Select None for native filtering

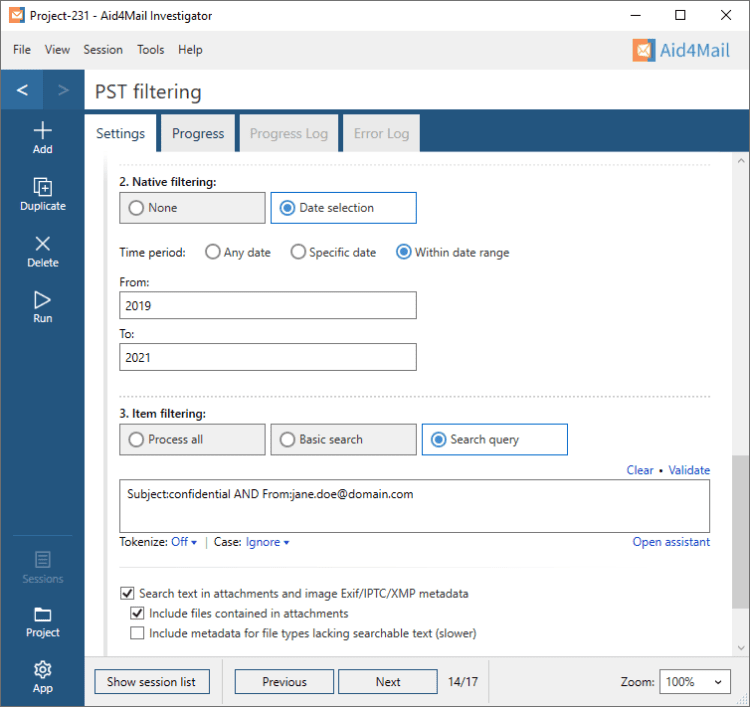click(192, 208)
